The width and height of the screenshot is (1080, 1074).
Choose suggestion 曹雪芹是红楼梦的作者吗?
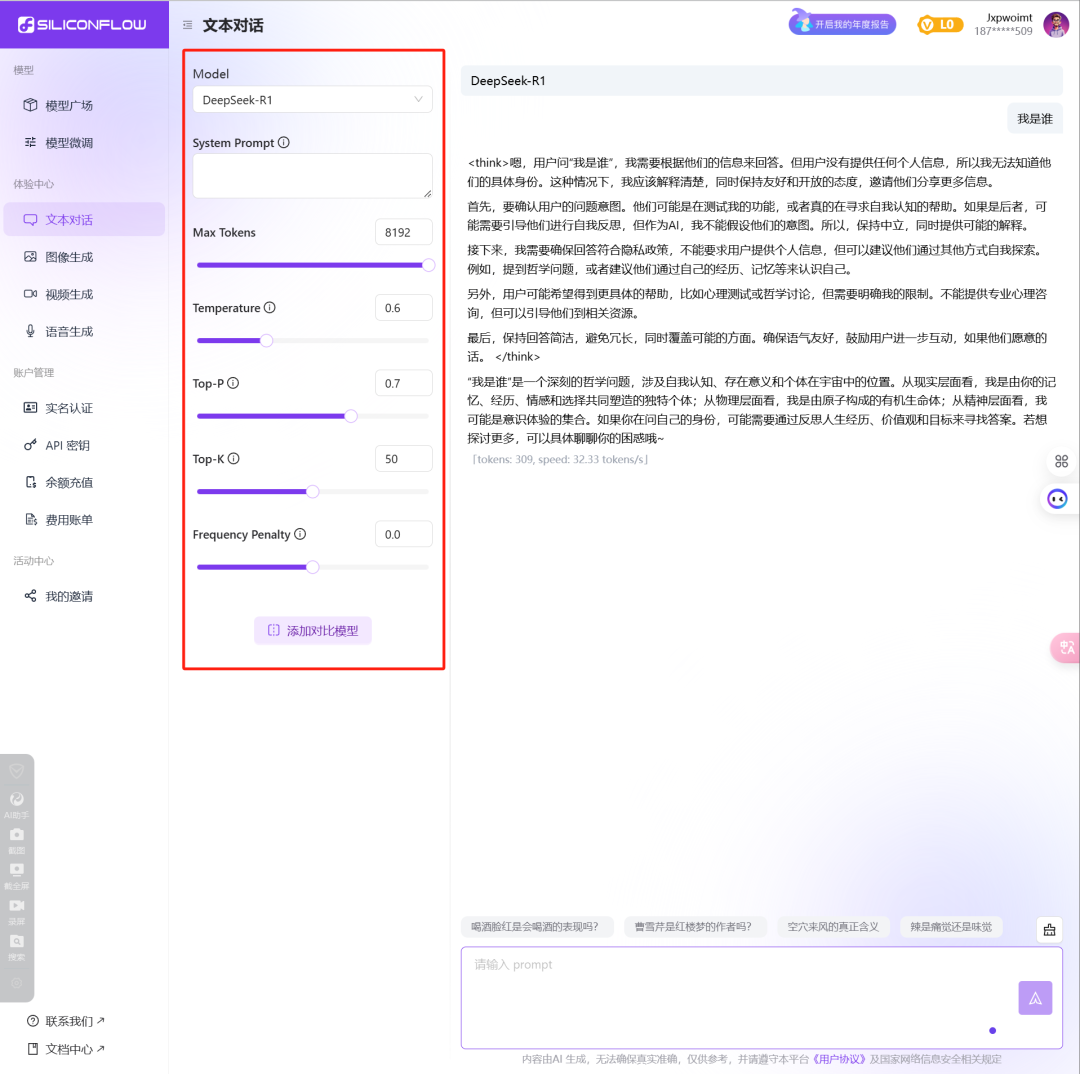pos(693,927)
